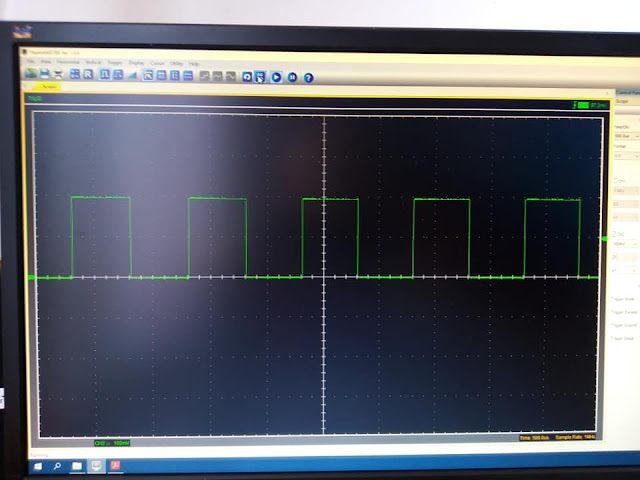Open the Trigger menu
The width and height of the screenshot is (640, 480).
(115, 62)
